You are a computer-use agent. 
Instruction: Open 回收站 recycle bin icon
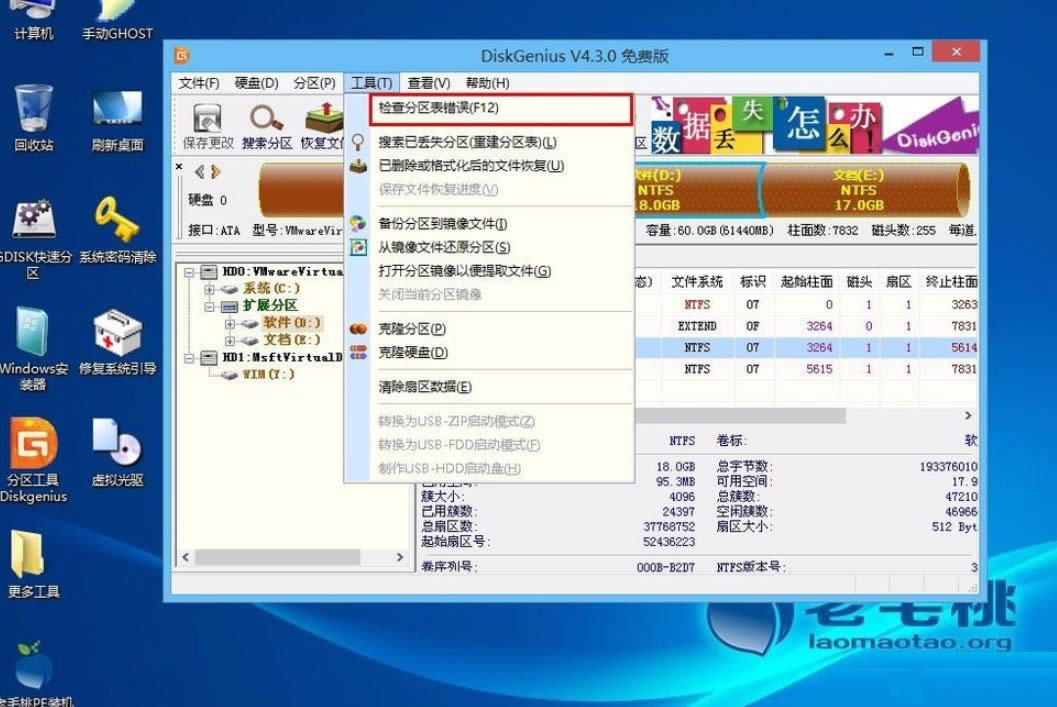33,117
